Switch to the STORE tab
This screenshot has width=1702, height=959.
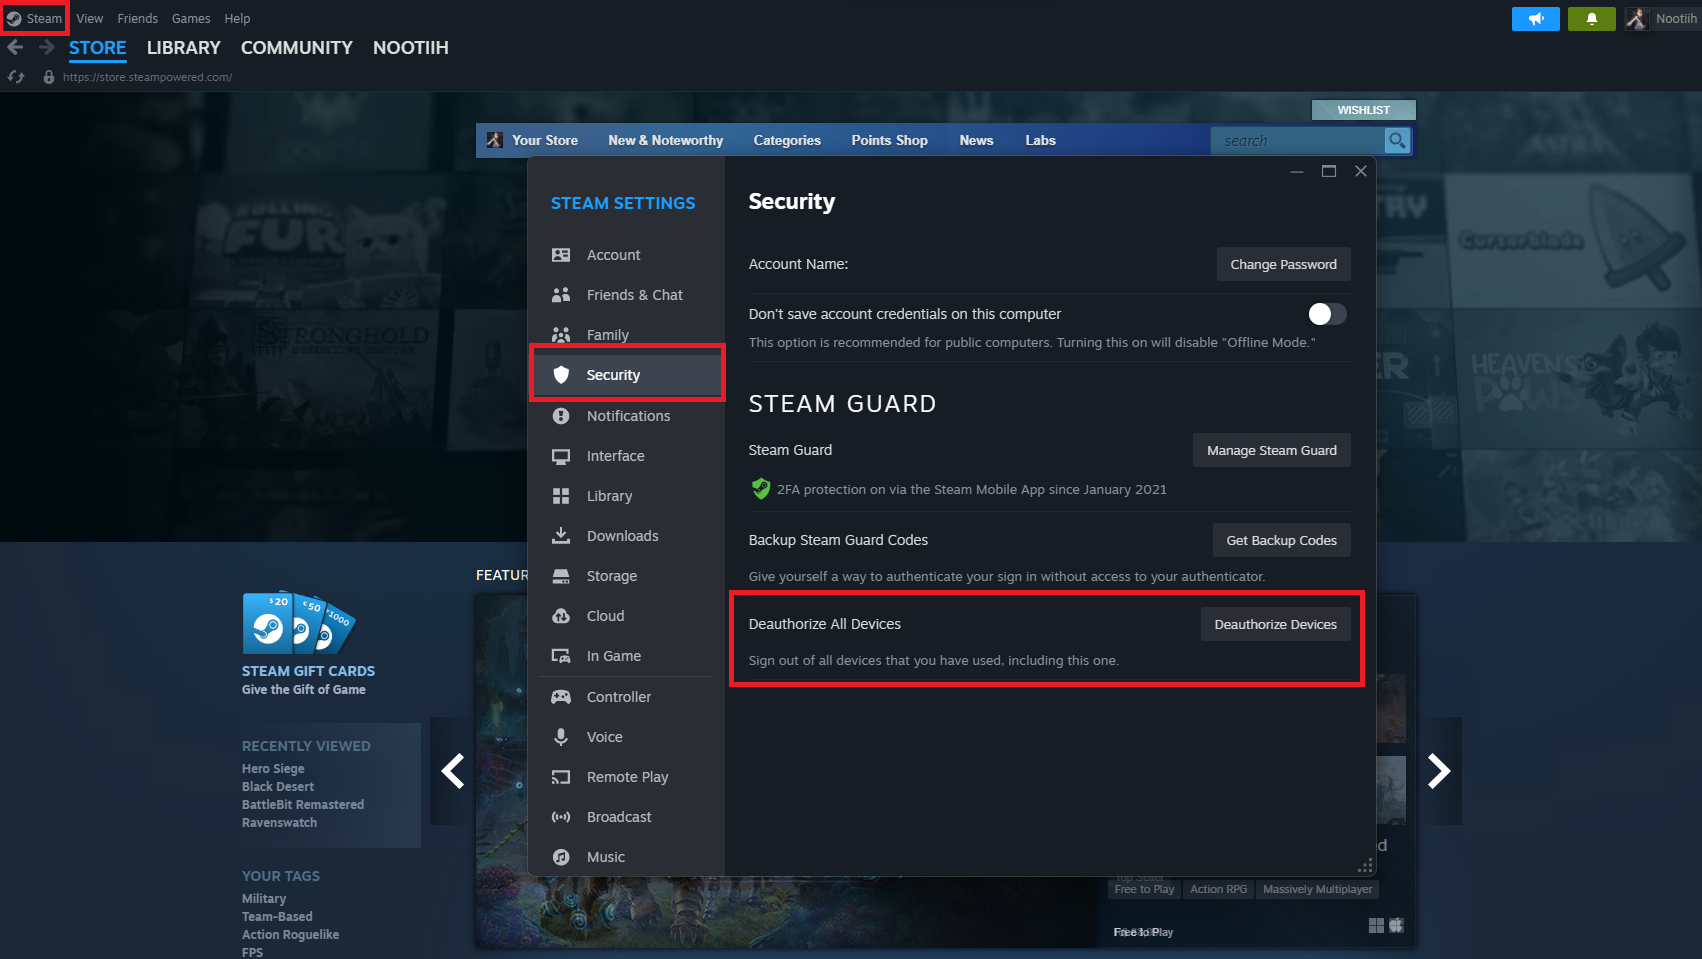coord(98,48)
